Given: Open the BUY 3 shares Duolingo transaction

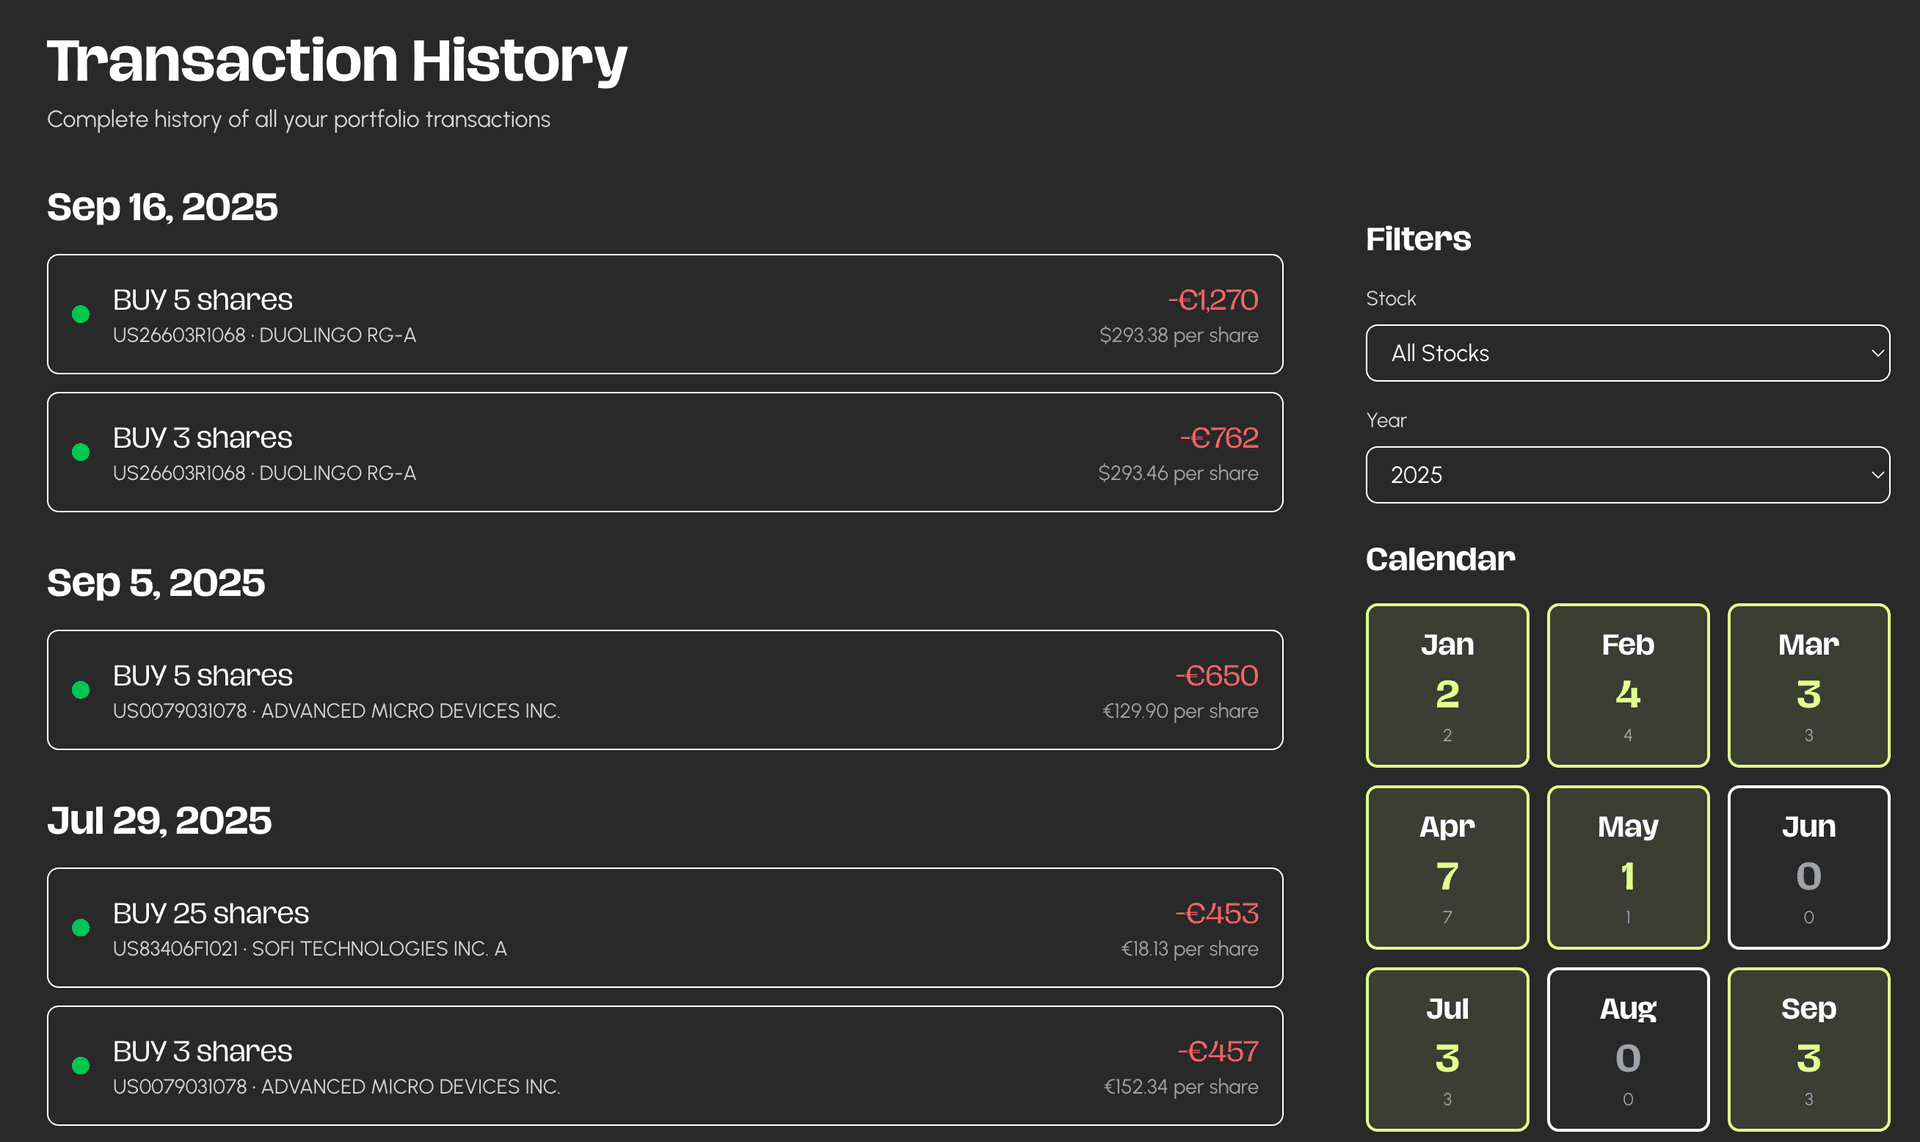Looking at the screenshot, I should pos(664,452).
